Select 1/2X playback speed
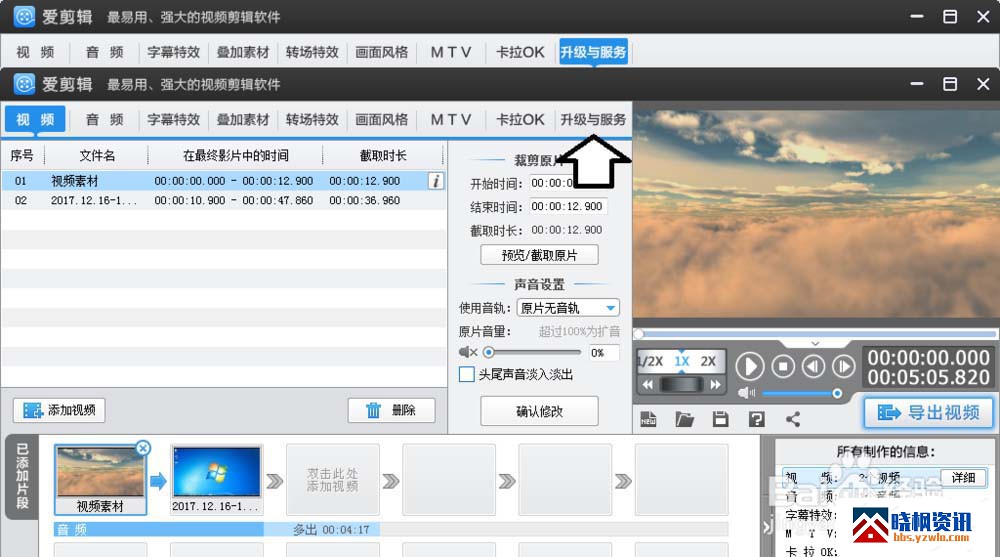Viewport: 1000px width, 557px height. click(x=651, y=361)
